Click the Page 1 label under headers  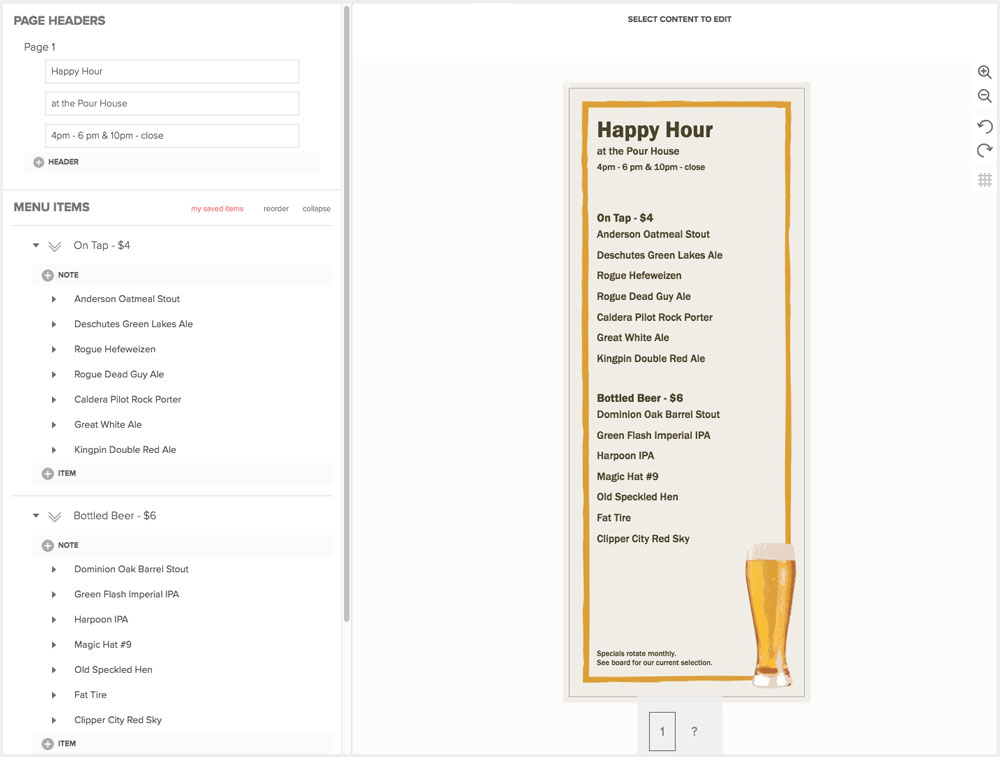pos(40,47)
